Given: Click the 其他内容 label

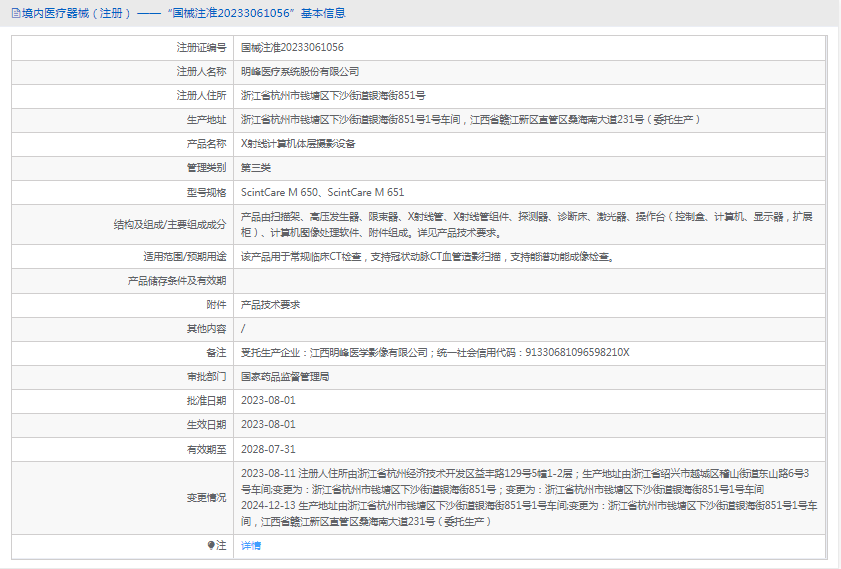Looking at the screenshot, I should pos(206,329).
